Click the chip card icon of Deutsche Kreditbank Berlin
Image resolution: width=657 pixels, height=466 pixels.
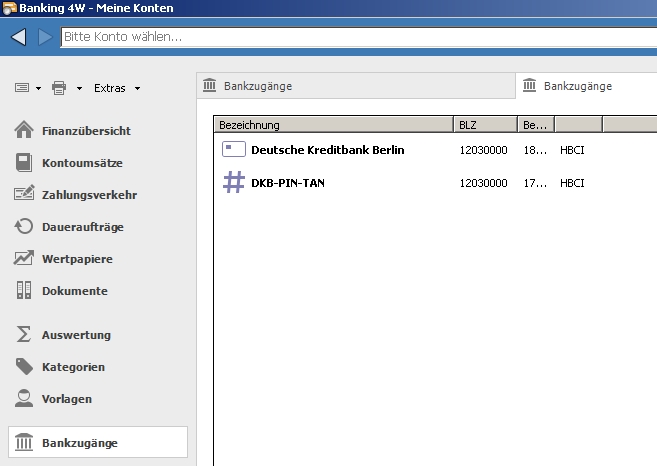click(x=234, y=149)
